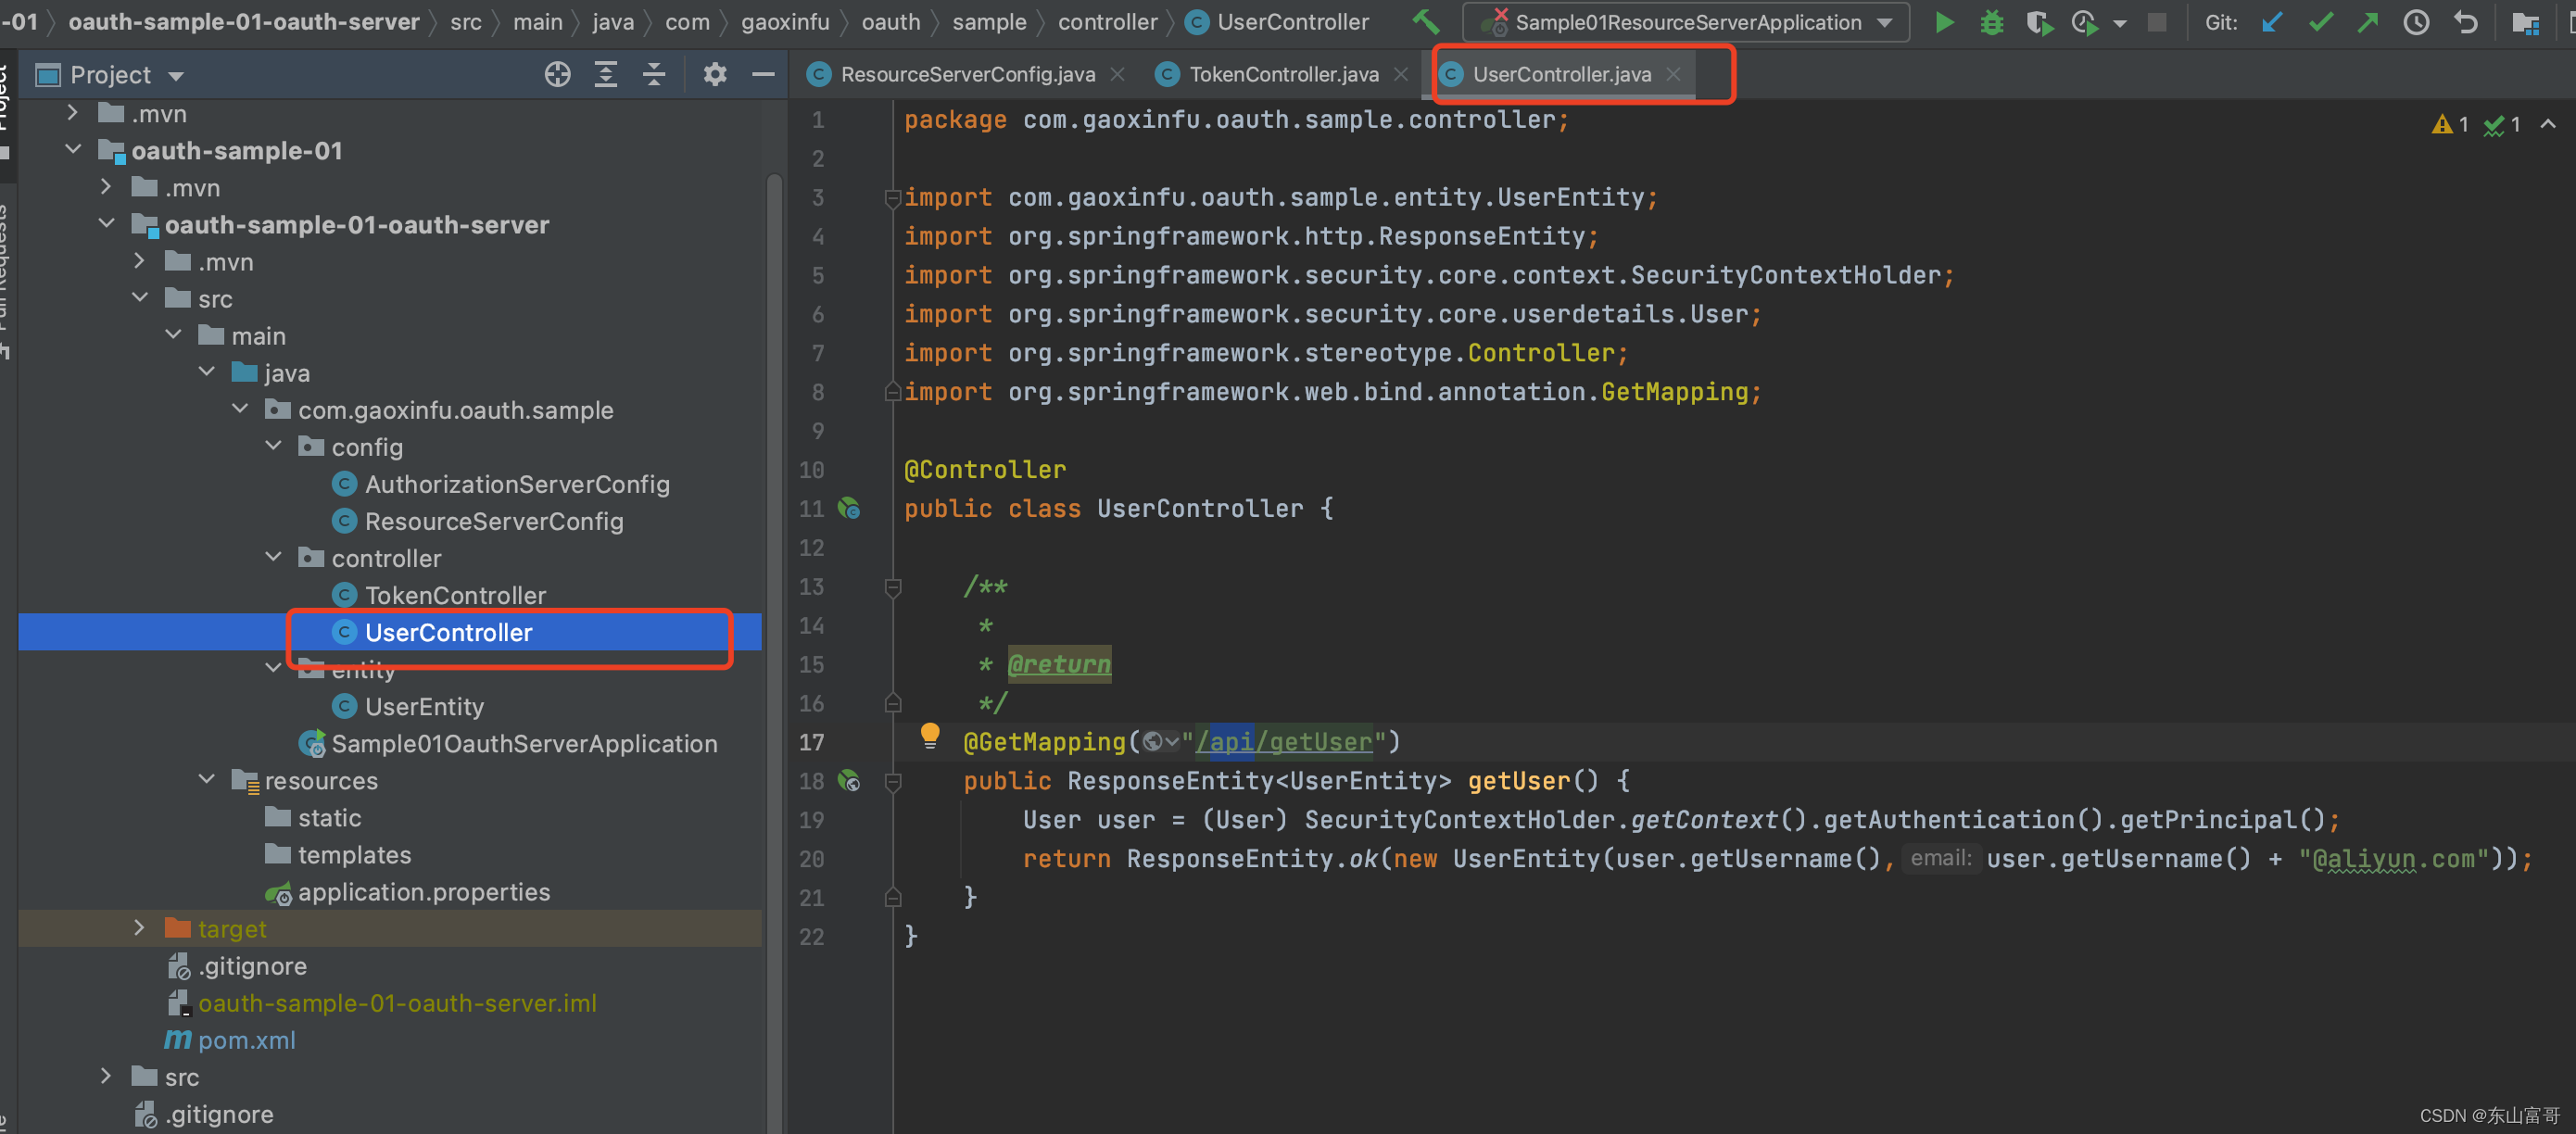Open oauth-sample-01-oauth-server.iml file

[x=397, y=1003]
